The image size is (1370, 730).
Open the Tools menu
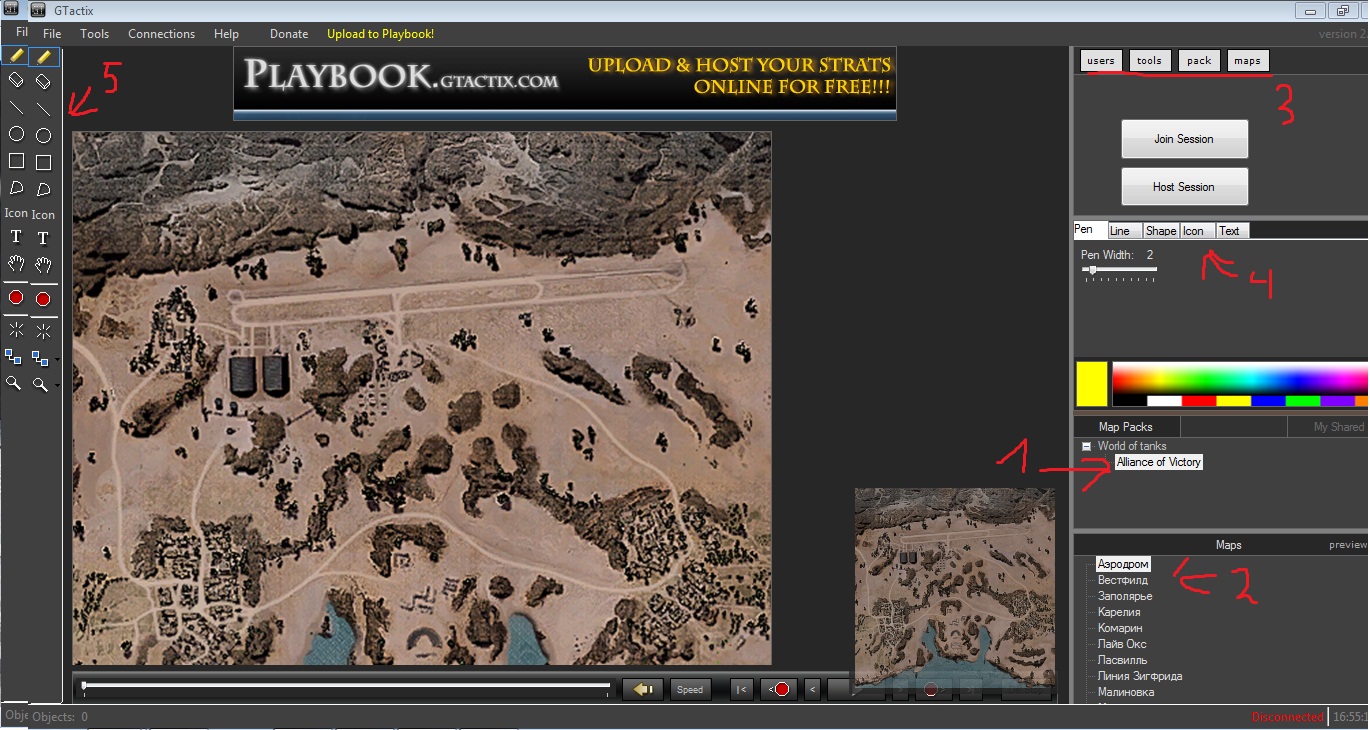95,34
